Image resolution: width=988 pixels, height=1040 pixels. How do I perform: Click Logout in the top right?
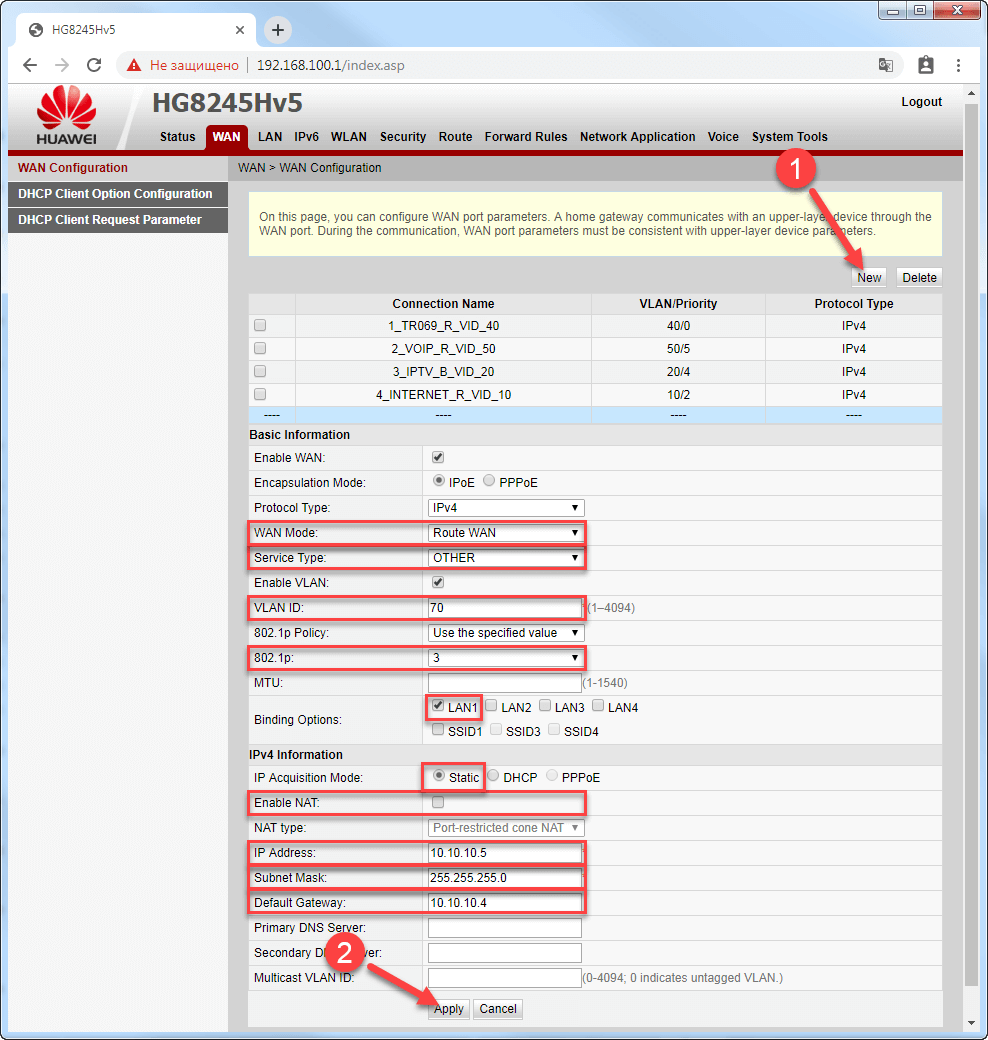click(x=921, y=101)
